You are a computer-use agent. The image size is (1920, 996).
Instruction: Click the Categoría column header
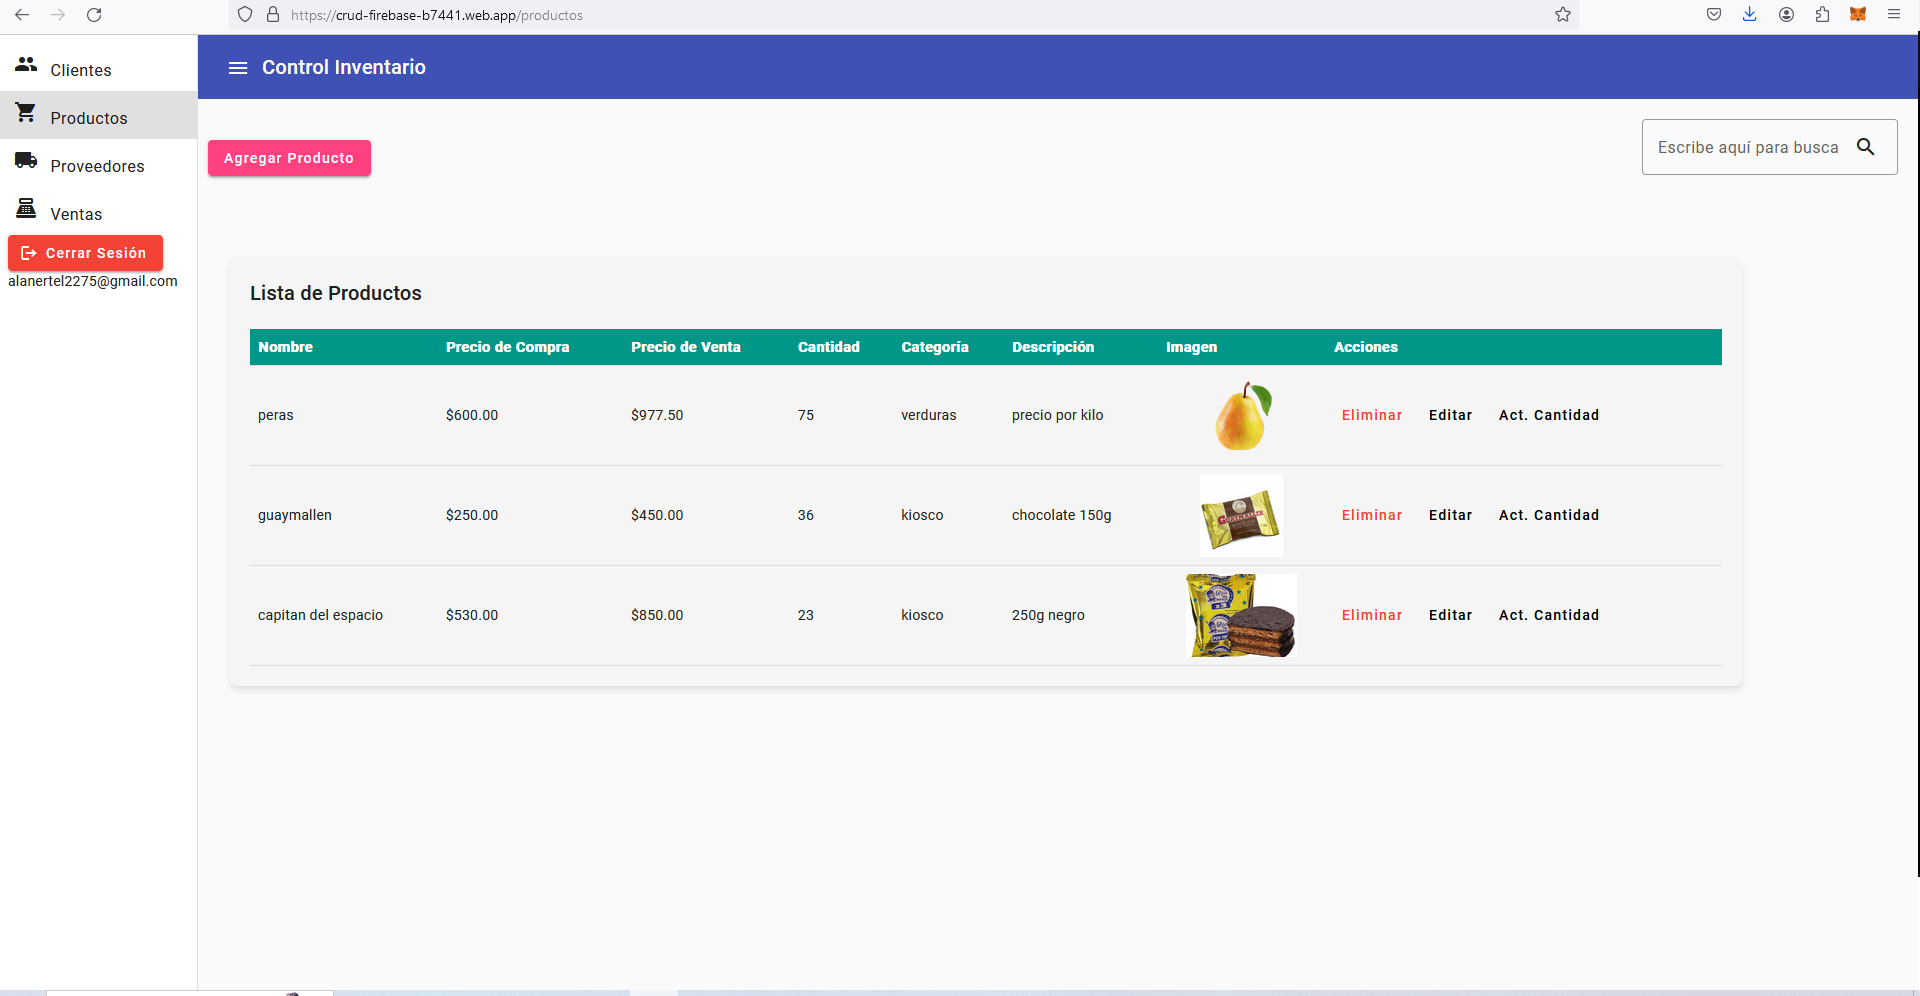coord(935,347)
